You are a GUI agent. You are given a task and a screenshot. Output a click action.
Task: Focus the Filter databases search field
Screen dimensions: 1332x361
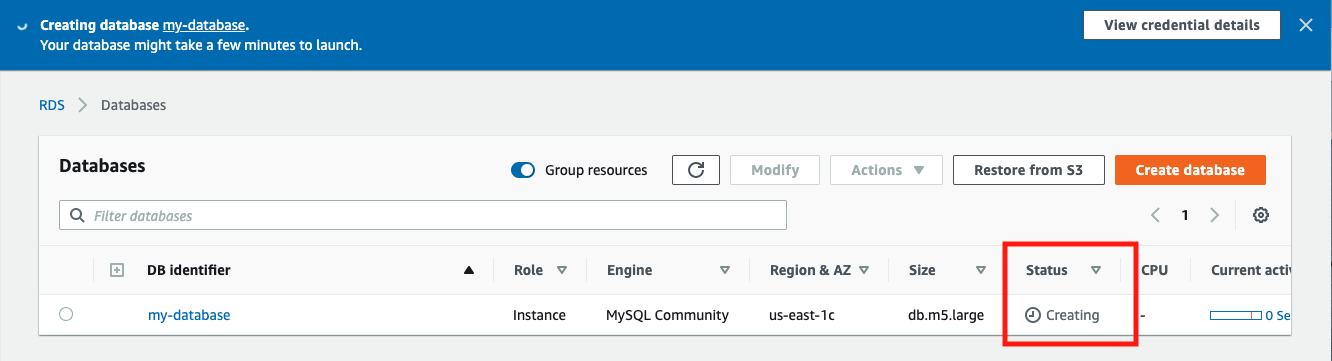point(423,215)
